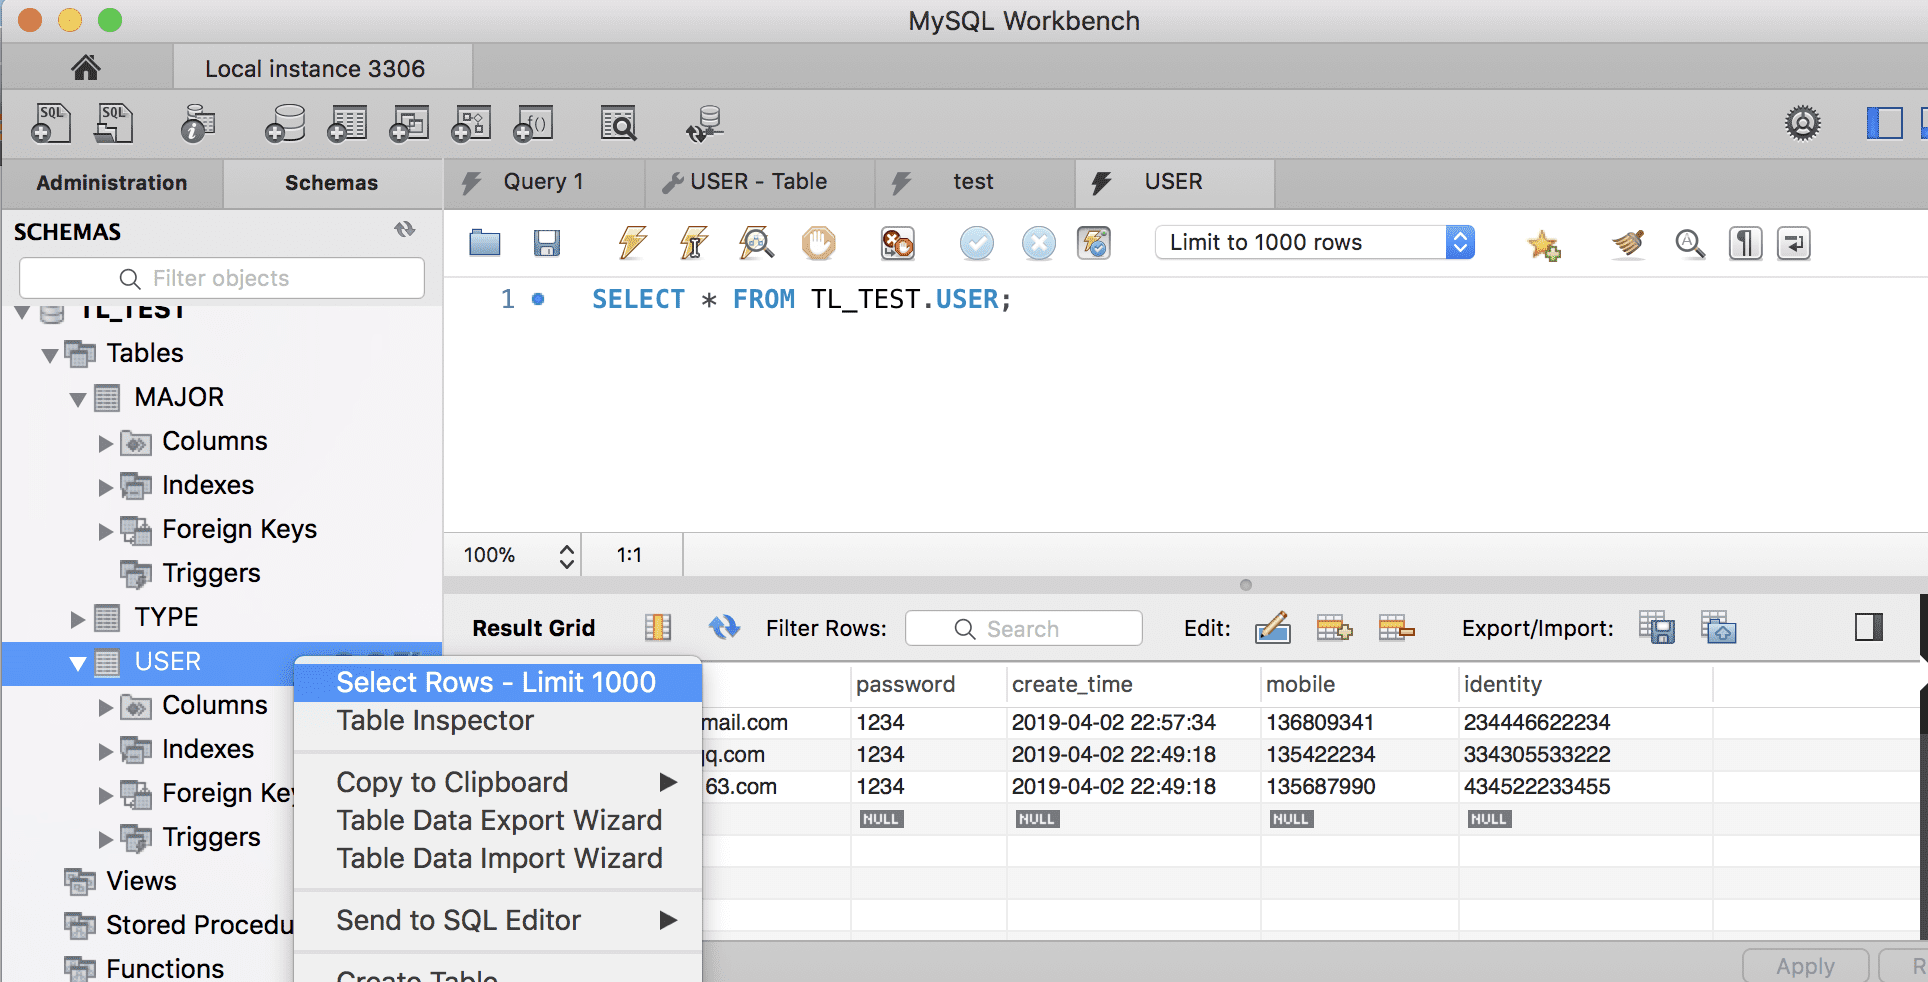The height and width of the screenshot is (982, 1928).
Task: Save the current SQL script
Action: [546, 243]
